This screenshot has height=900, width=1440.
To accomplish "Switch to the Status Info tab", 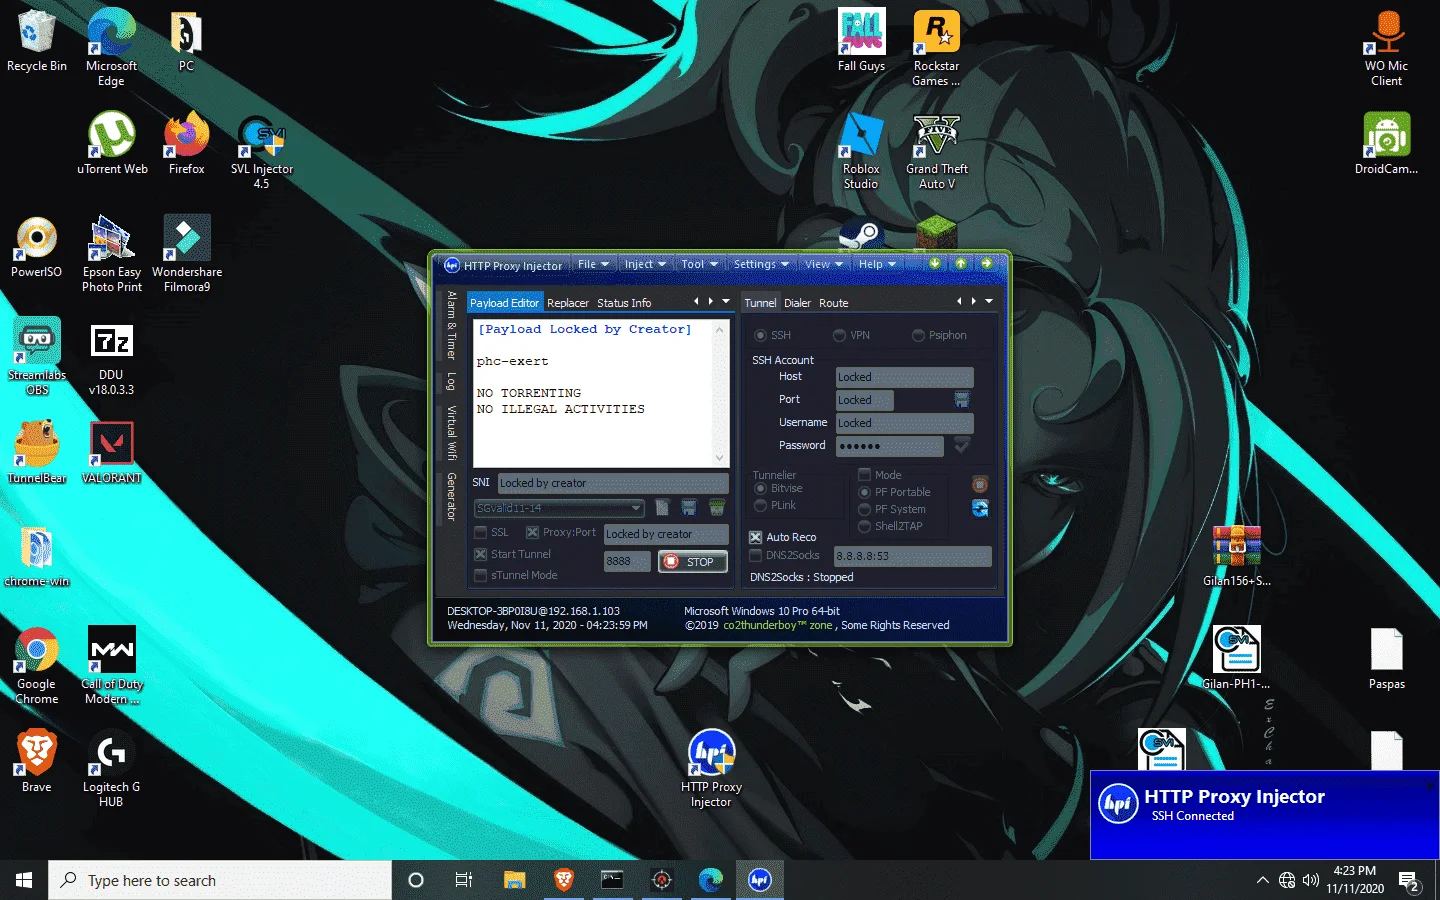I will [x=624, y=303].
